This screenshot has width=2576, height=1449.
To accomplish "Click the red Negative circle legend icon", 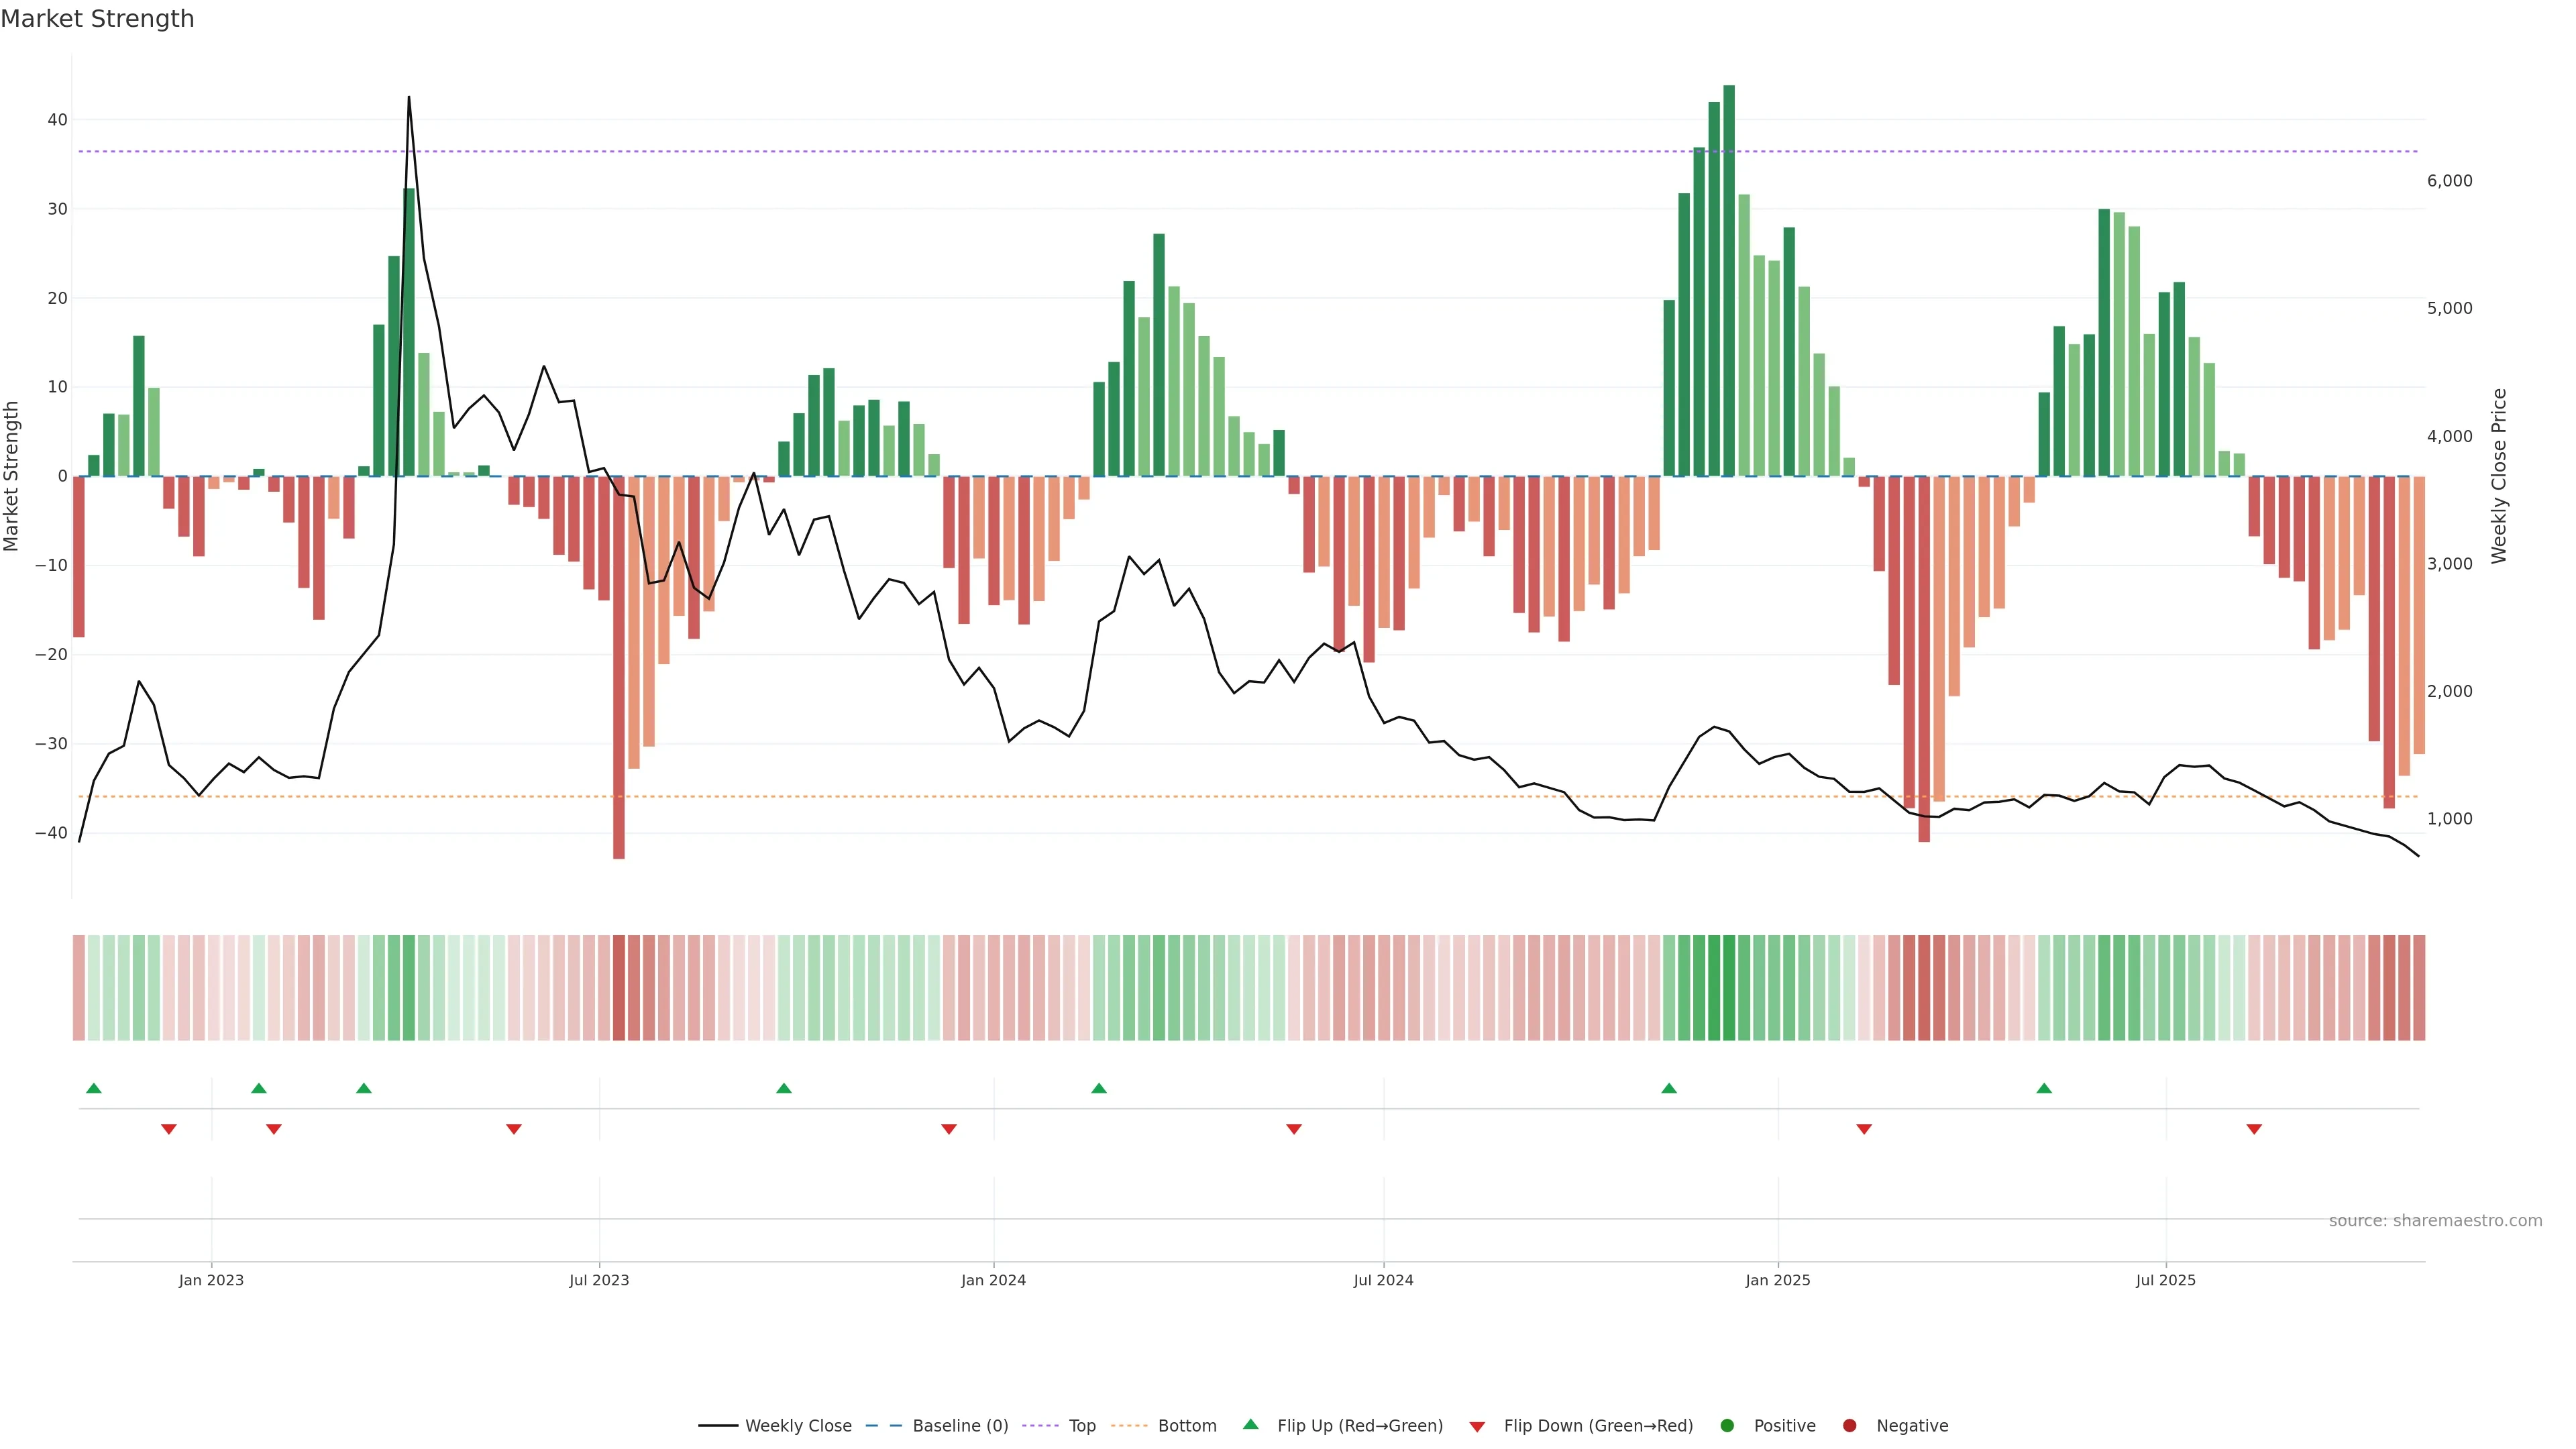I will (1849, 1426).
